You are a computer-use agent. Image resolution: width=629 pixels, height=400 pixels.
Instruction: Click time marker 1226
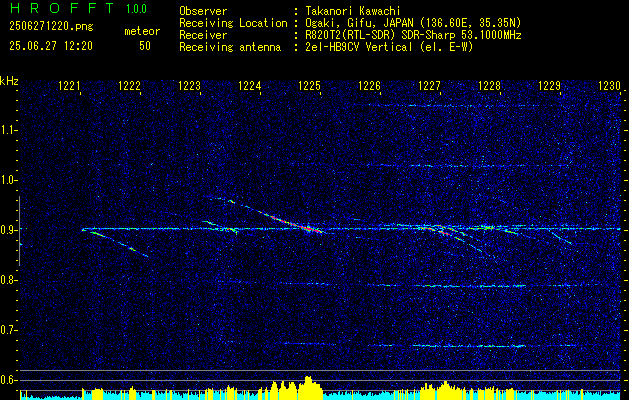tap(369, 85)
